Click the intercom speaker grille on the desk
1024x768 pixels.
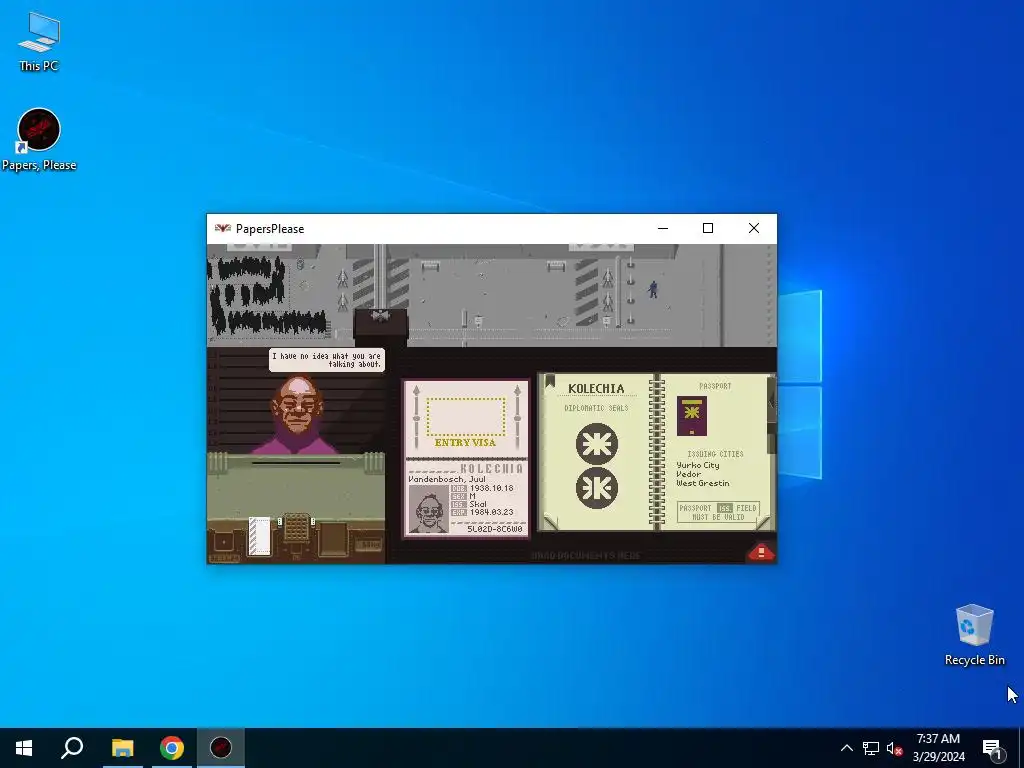tap(296, 527)
